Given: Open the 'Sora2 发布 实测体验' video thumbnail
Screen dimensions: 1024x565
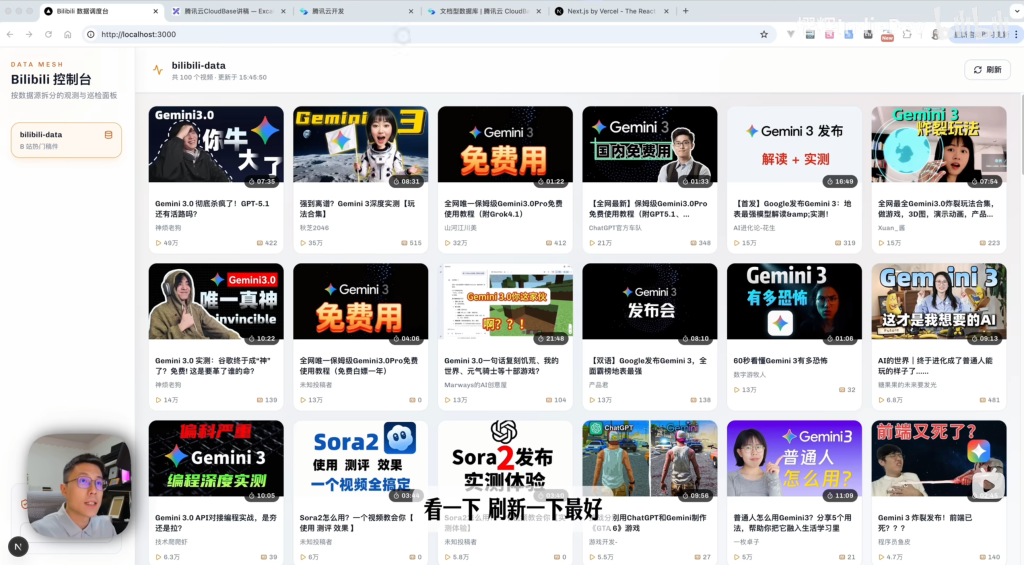Looking at the screenshot, I should [505, 458].
